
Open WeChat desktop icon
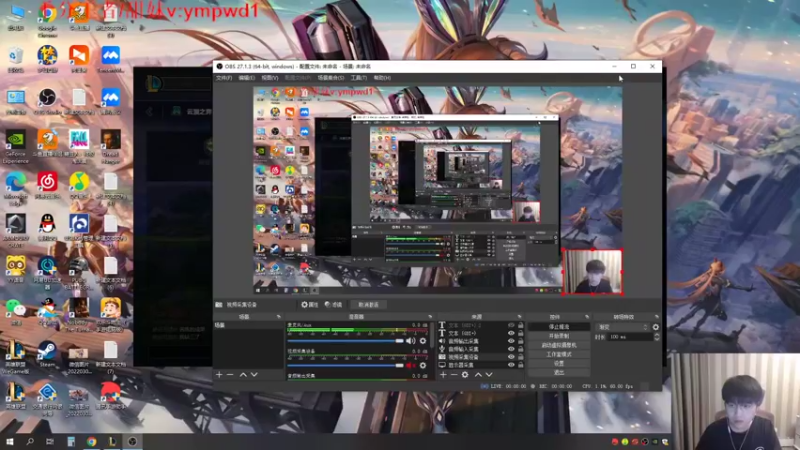click(15, 311)
